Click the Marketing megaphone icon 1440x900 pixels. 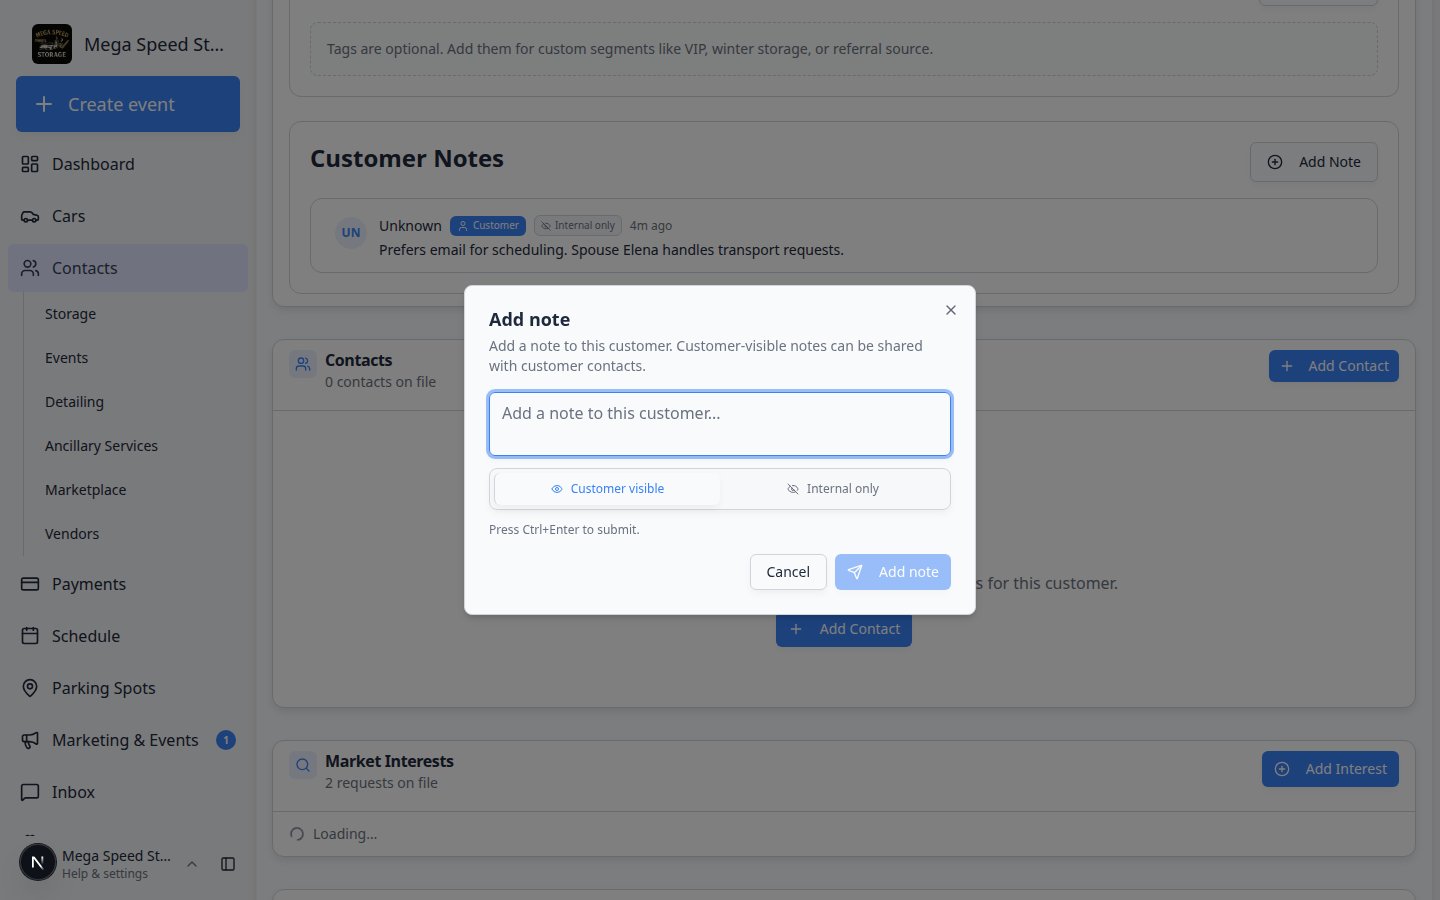click(30, 740)
